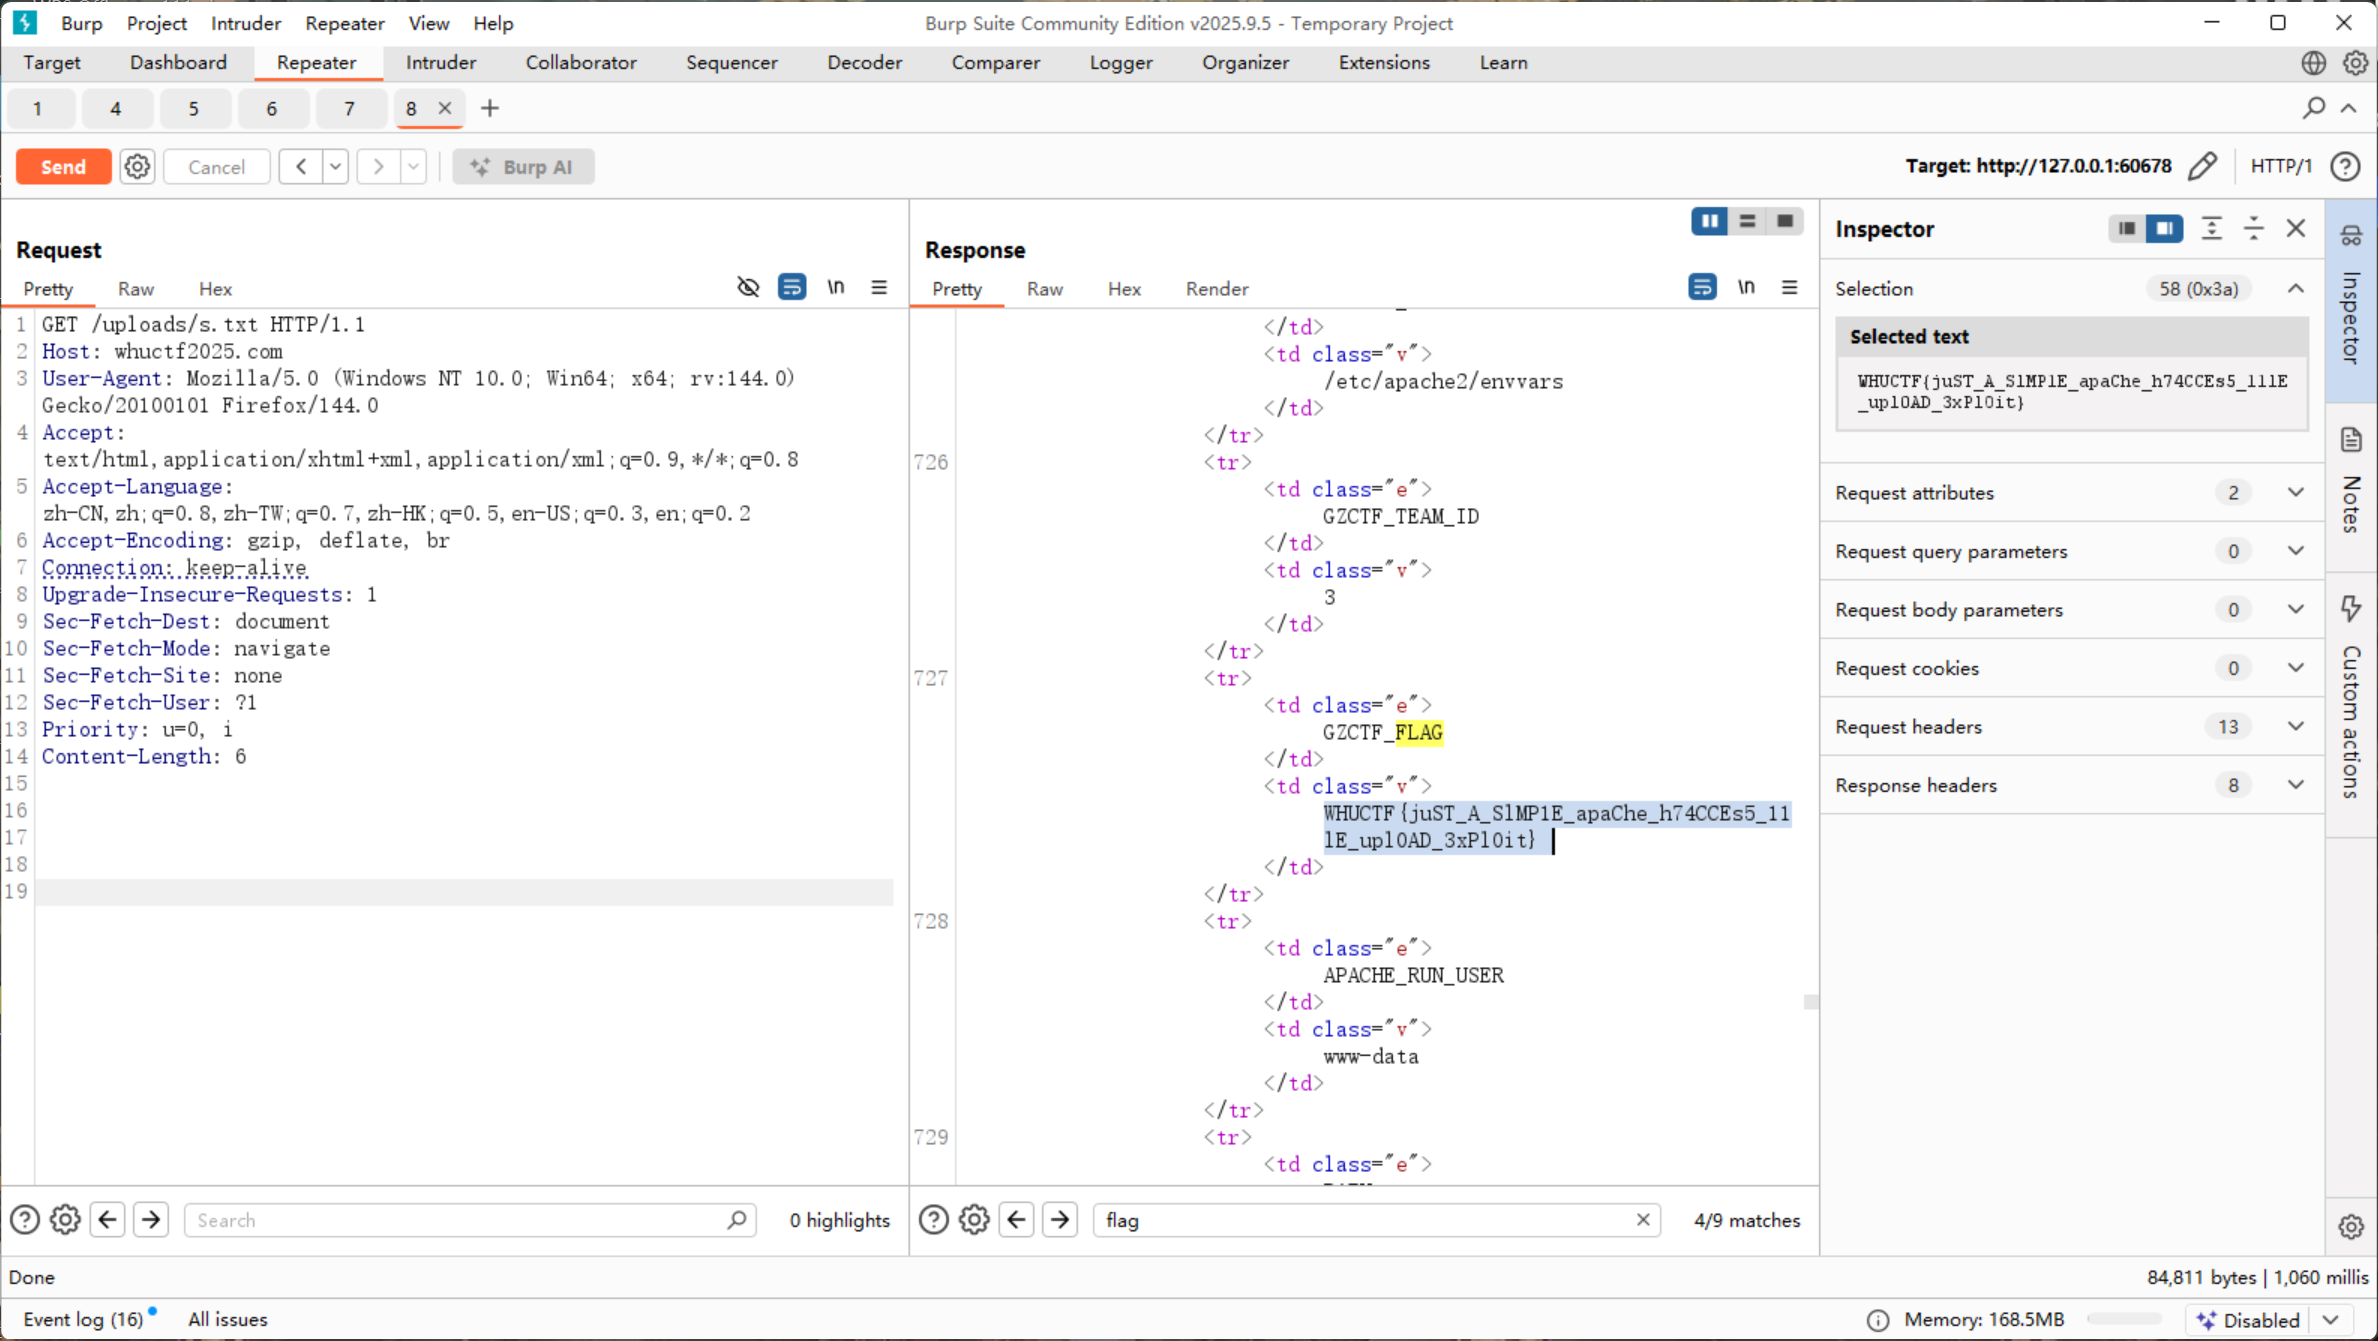The image size is (2378, 1341).
Task: Expand Response headers section in Inspector
Action: point(2295,785)
